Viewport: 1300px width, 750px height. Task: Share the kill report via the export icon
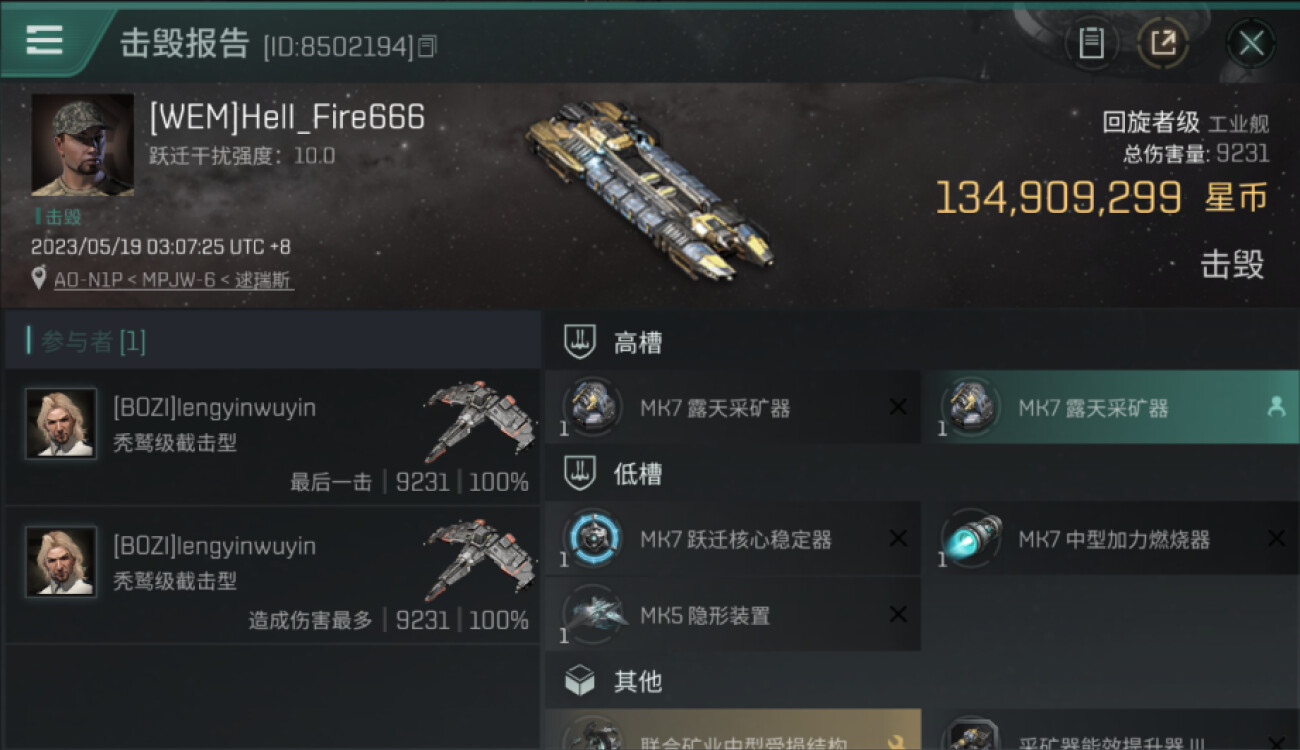click(x=1162, y=43)
